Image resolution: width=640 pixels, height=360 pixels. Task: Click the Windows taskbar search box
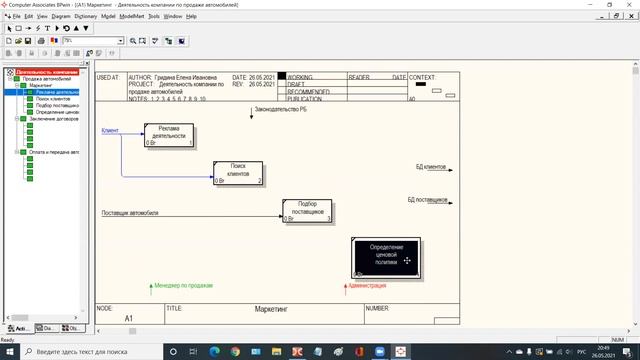click(91, 351)
